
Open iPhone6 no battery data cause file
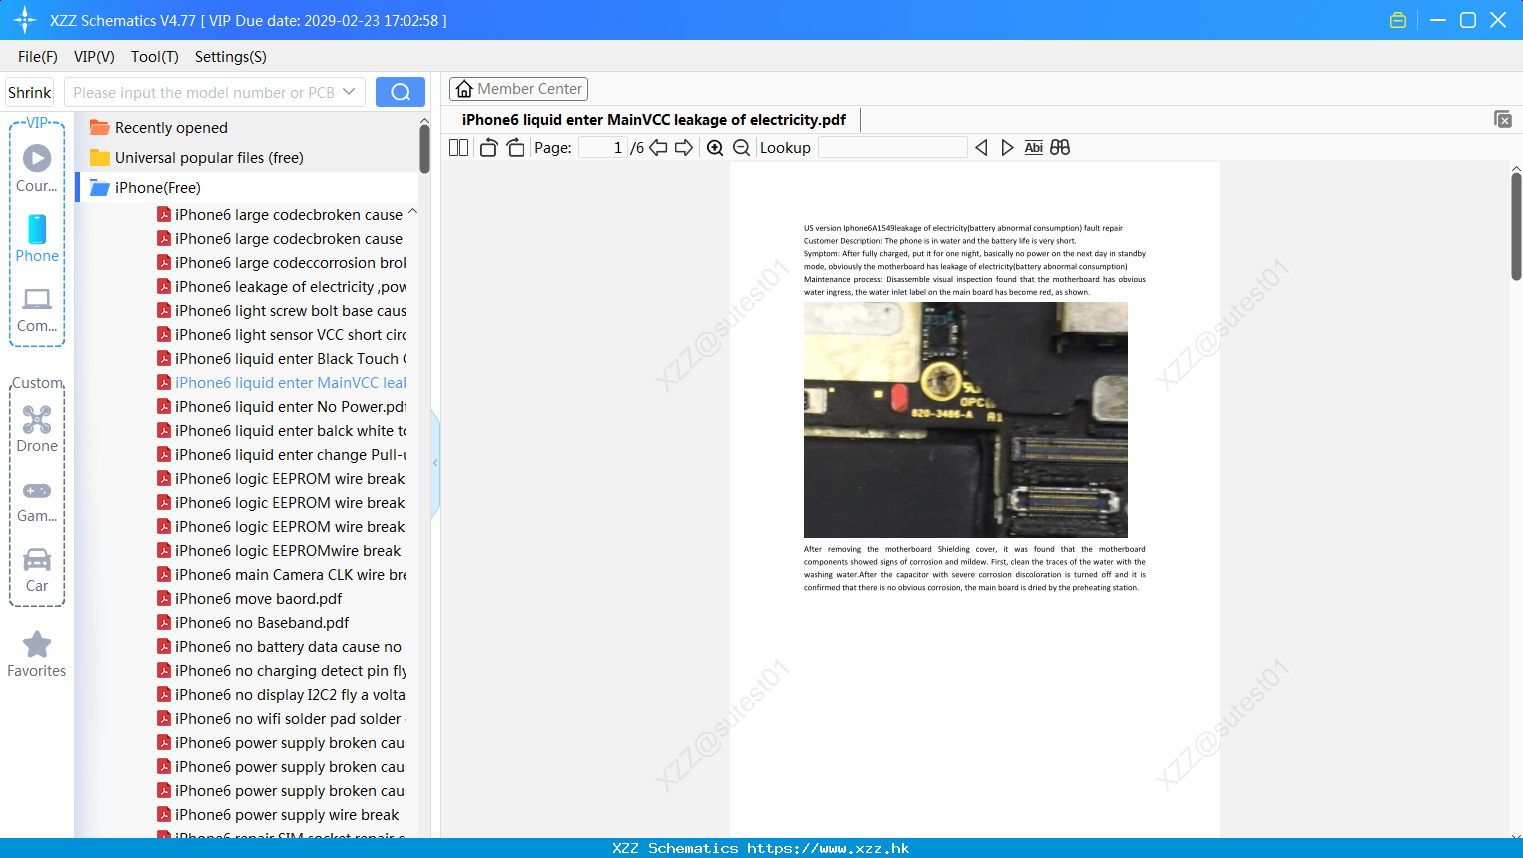click(x=280, y=646)
